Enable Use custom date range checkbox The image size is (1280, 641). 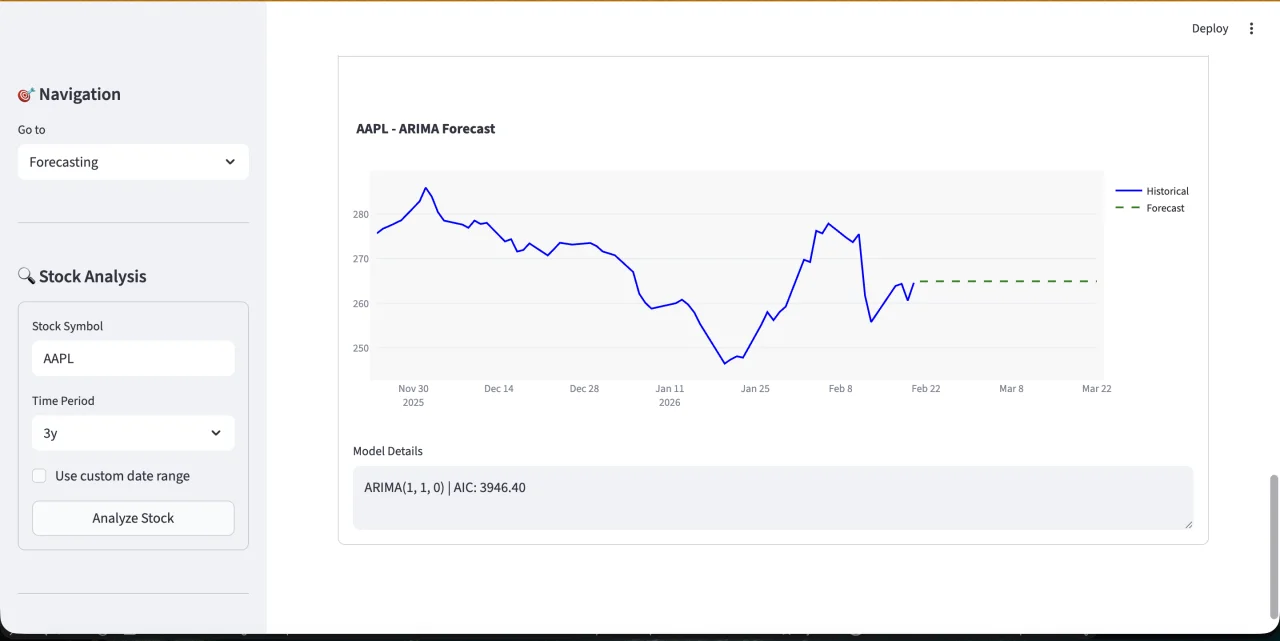[x=39, y=476]
